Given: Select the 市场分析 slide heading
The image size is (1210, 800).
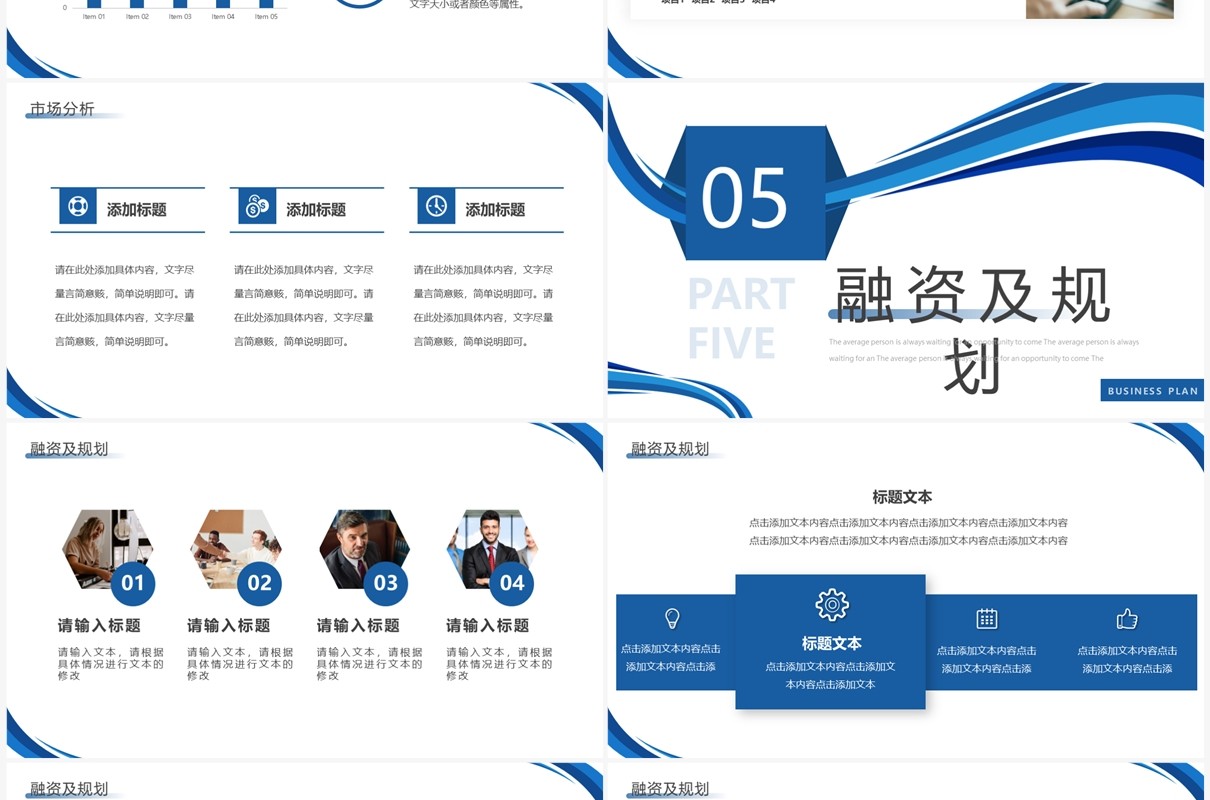Looking at the screenshot, I should tap(62, 109).
